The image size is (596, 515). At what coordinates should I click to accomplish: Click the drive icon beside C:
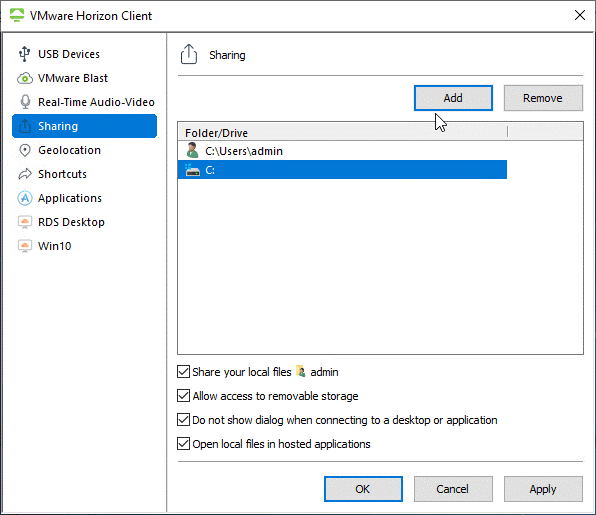tap(192, 170)
